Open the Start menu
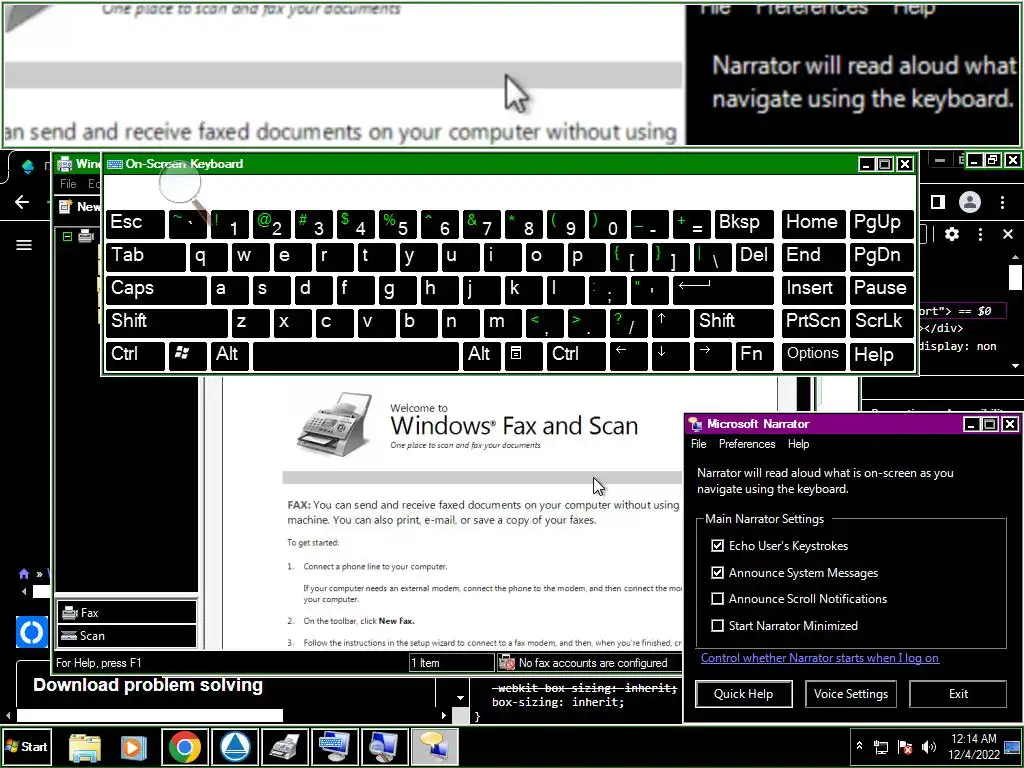 click(27, 746)
